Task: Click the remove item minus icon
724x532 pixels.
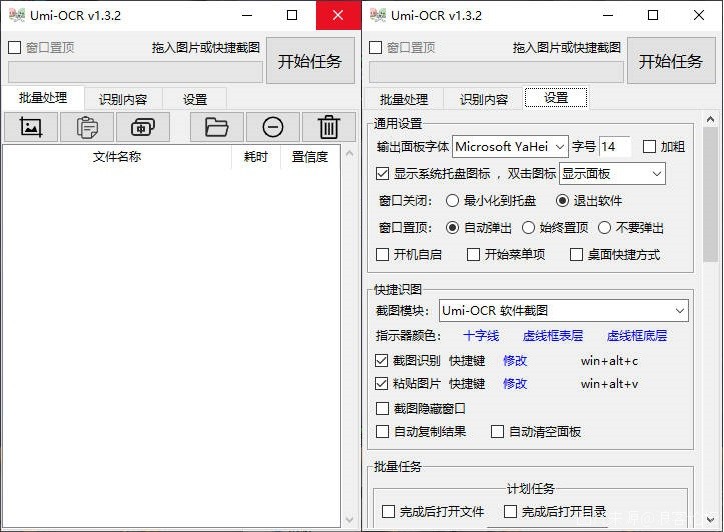Action: tap(273, 127)
